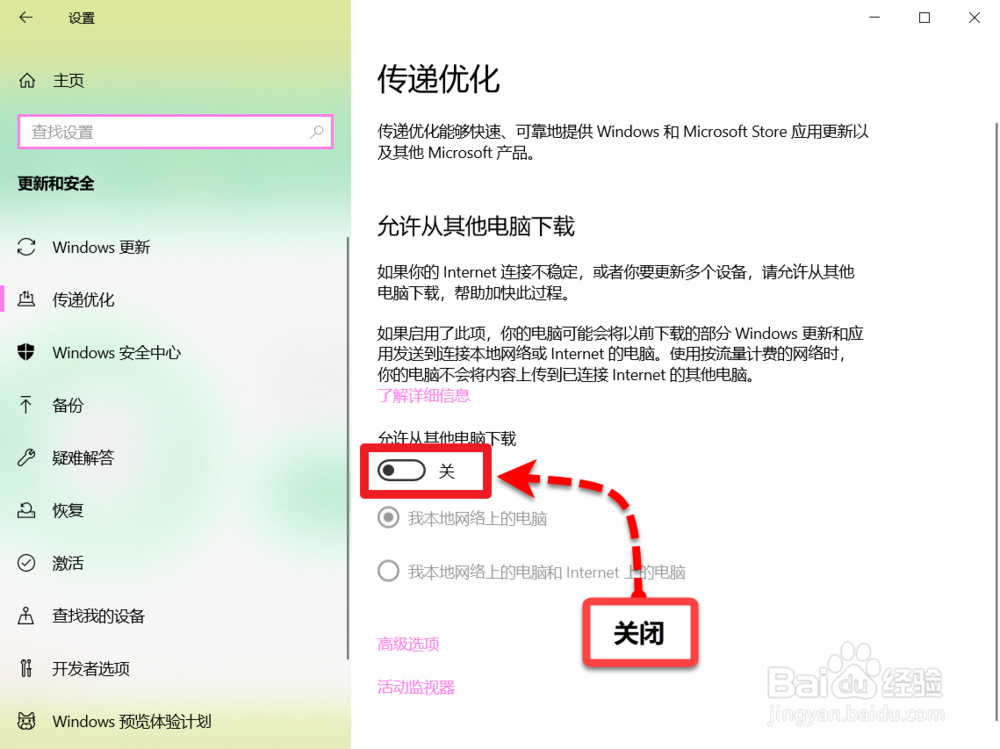Click the 备份 upload arrow icon
Image resolution: width=1000 pixels, height=749 pixels.
pyautogui.click(x=26, y=404)
